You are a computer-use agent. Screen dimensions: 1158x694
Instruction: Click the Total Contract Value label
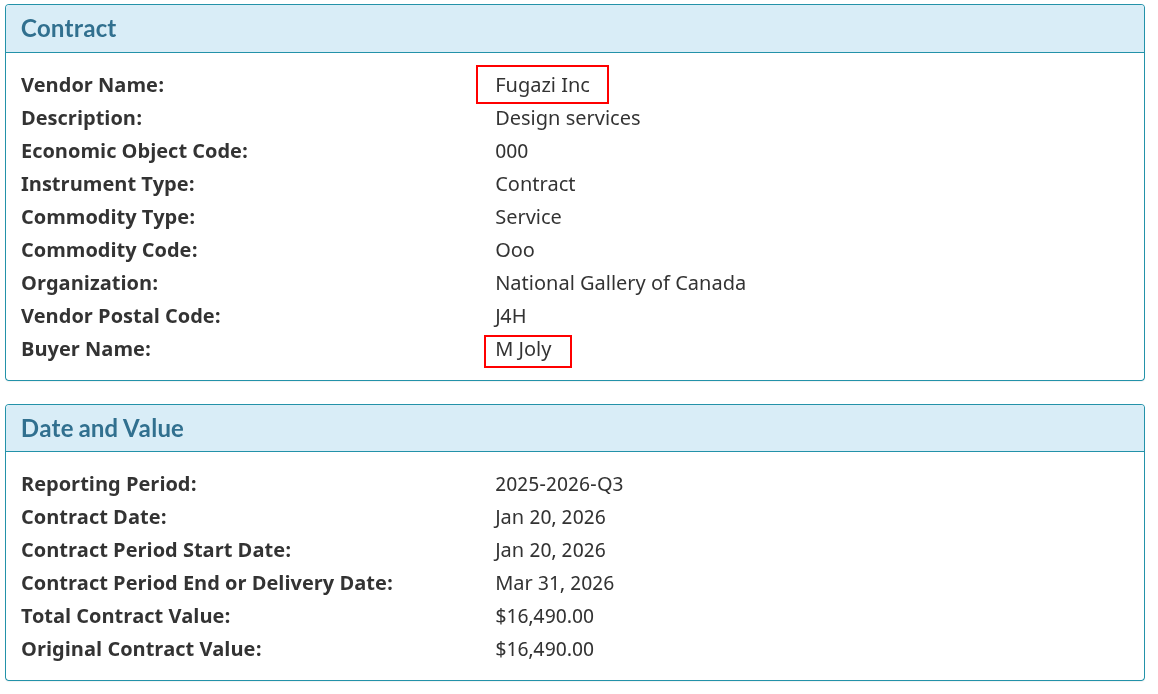pyautogui.click(x=126, y=617)
